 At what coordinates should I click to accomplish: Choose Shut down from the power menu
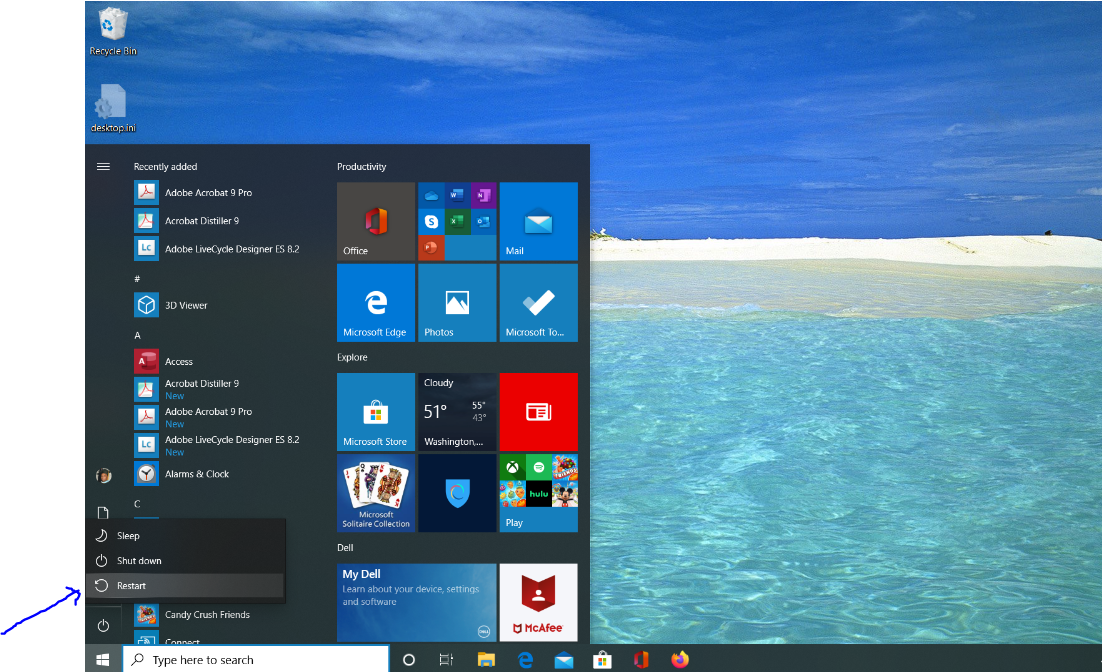(x=186, y=561)
